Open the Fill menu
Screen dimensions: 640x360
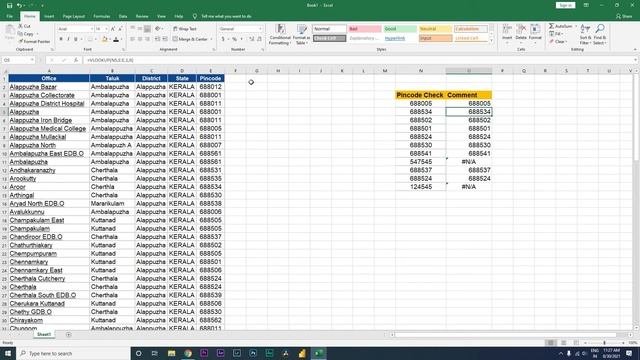pos(556,34)
